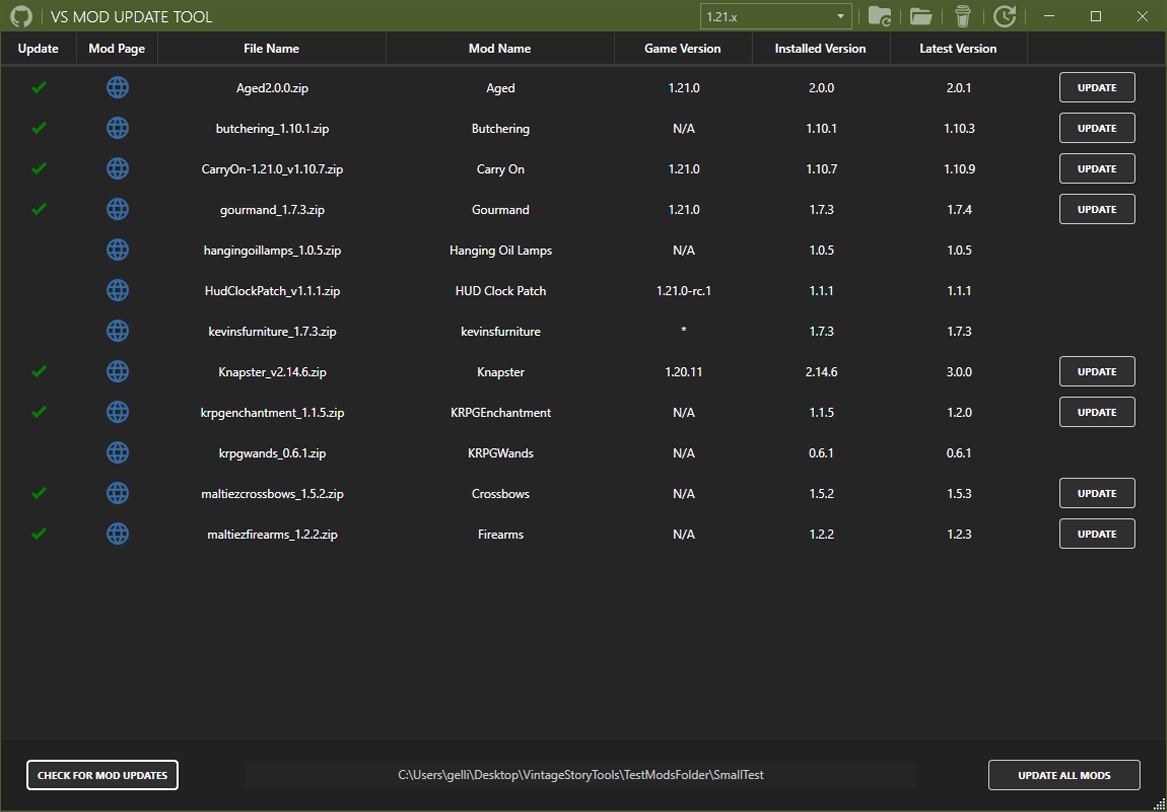Open the GitHub icon in title bar

point(20,17)
